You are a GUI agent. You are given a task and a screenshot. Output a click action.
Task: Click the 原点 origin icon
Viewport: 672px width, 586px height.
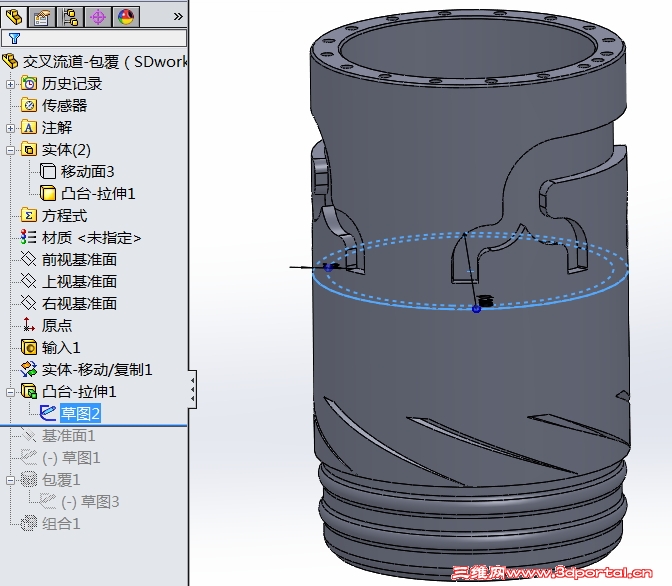29,325
